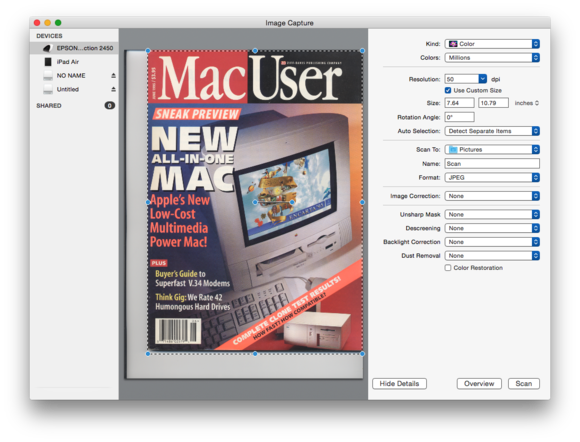Click the Rotation Angle field
Screen dimensions: 580x442
pyautogui.click(x=459, y=117)
